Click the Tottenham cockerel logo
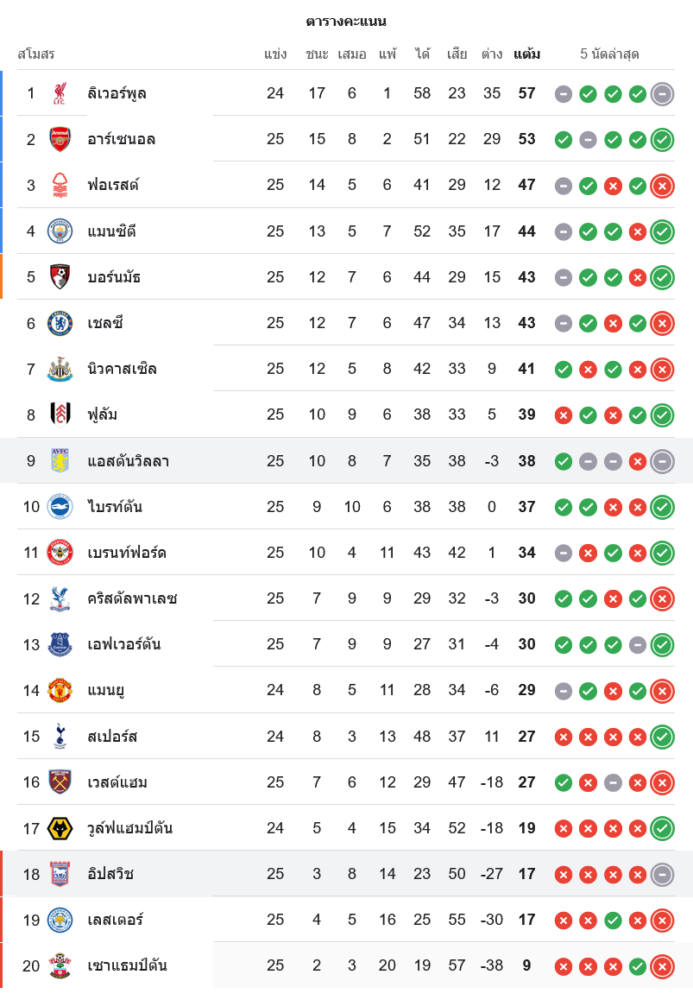693x1000 pixels. pyautogui.click(x=60, y=737)
